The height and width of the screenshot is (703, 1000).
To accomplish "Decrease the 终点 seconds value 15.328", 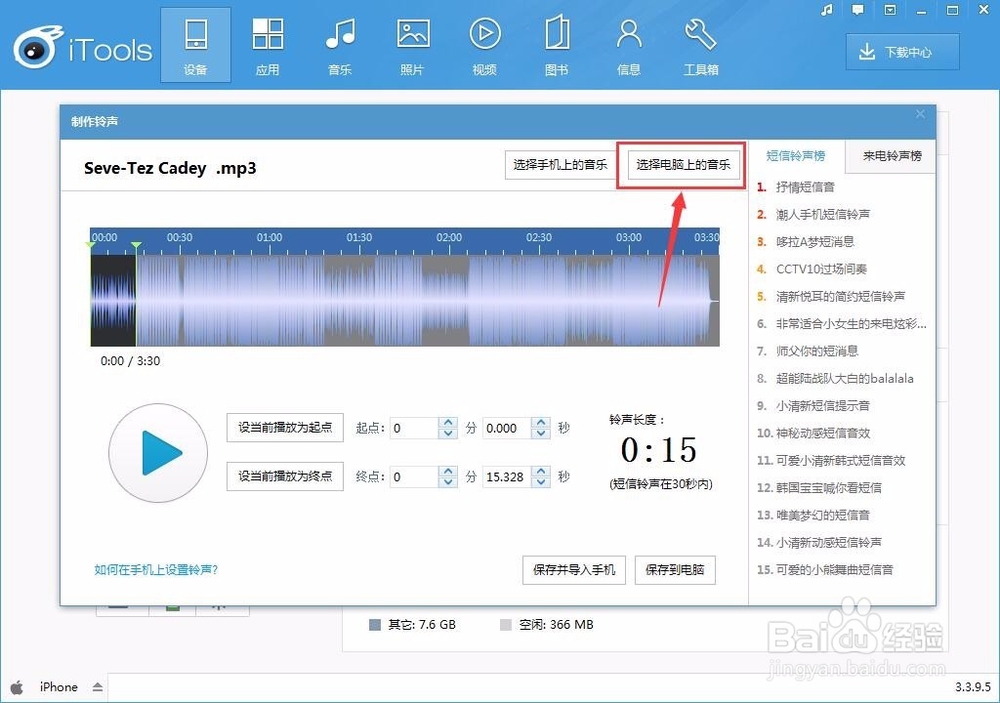I will (x=540, y=482).
